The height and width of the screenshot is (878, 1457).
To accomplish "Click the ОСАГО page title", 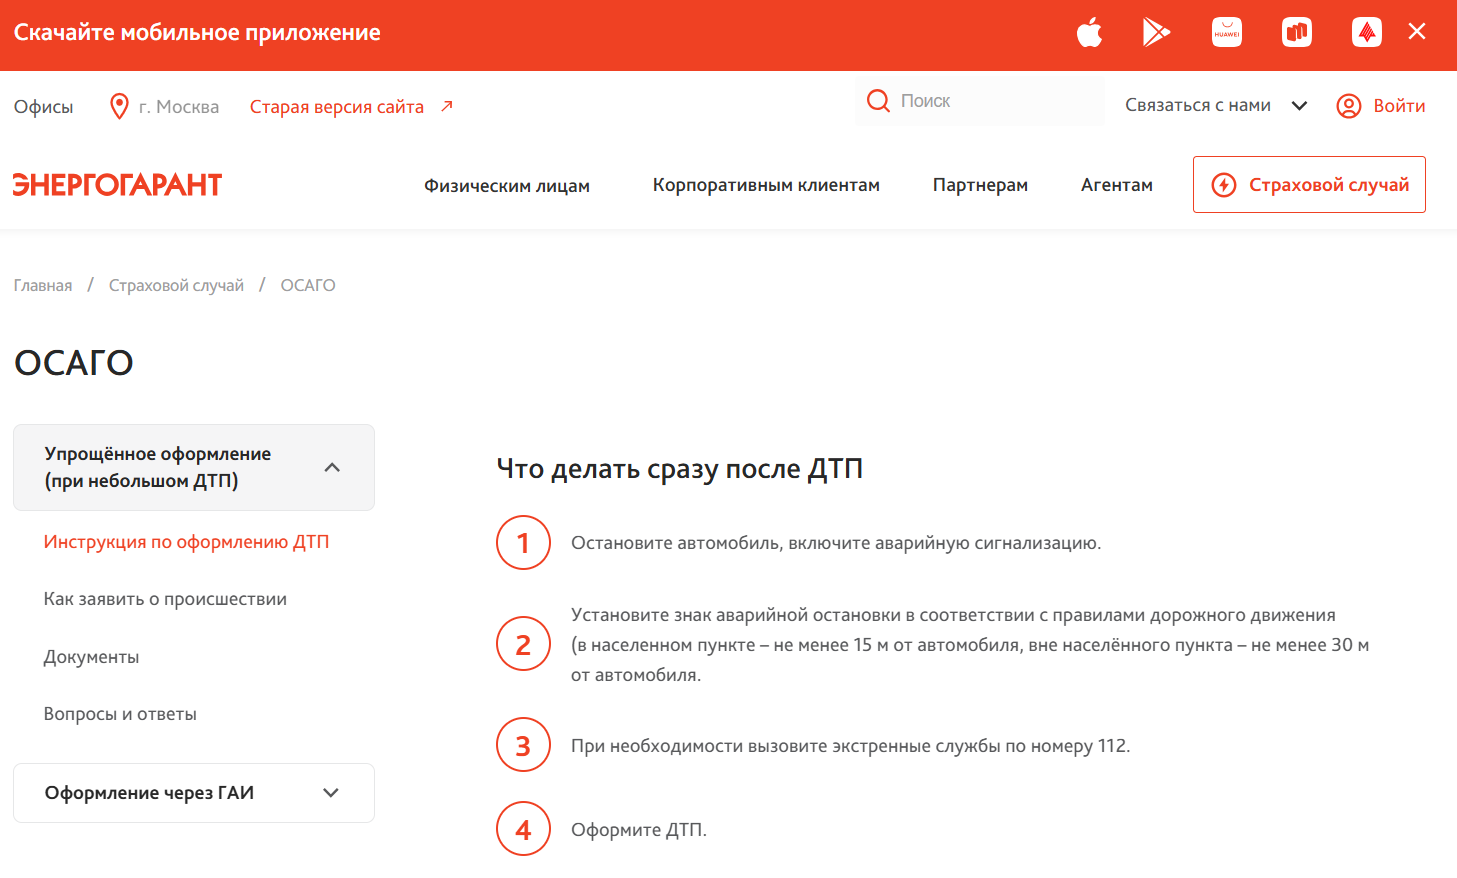I will pos(74,363).
